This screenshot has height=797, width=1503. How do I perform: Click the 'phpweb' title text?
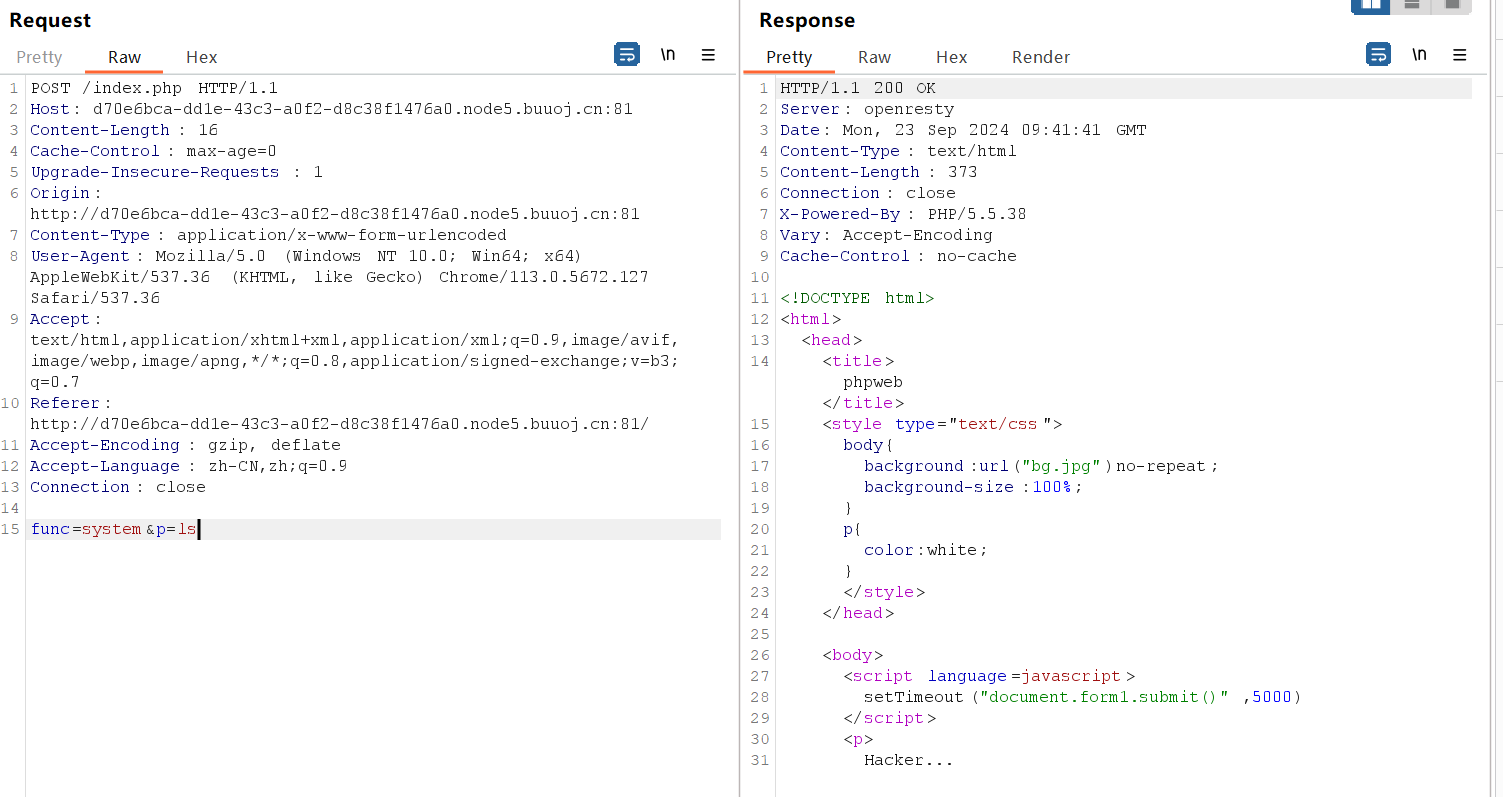click(873, 382)
